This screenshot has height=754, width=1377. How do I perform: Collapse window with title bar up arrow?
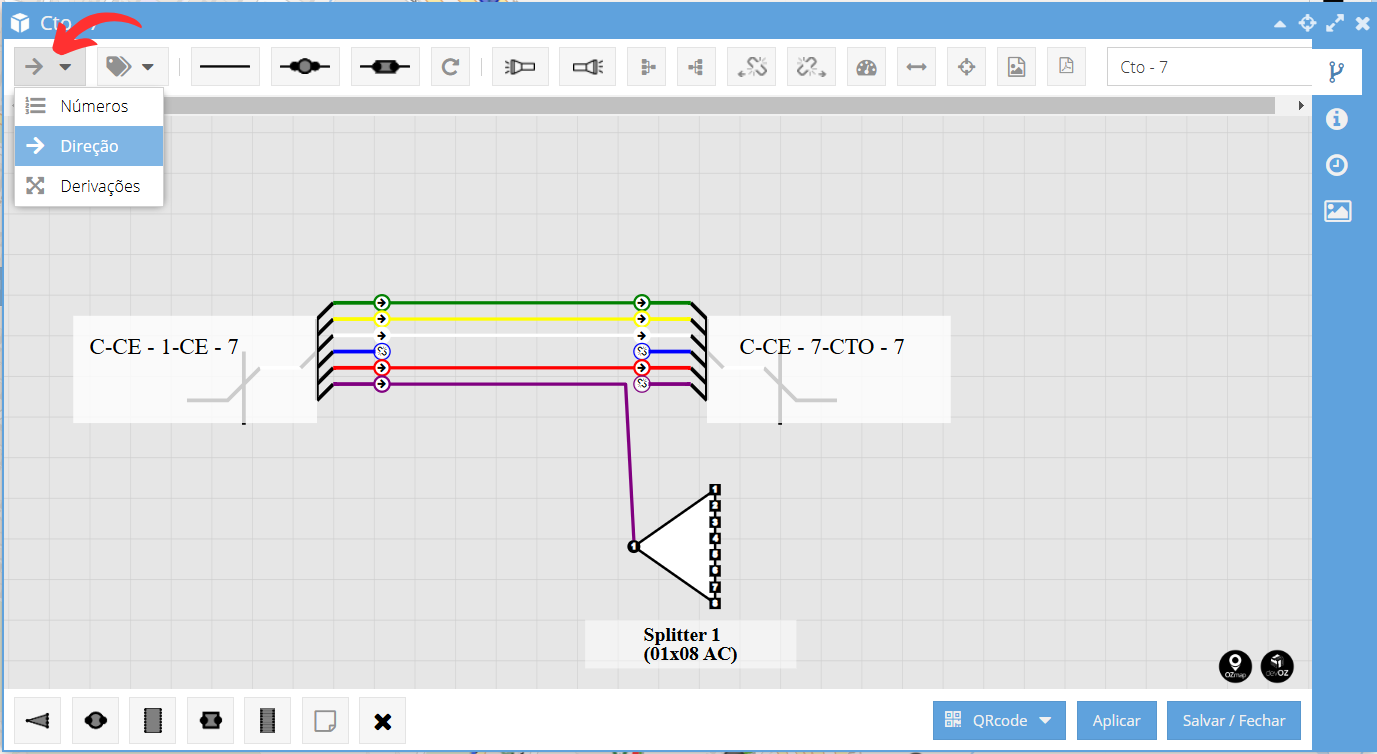[1280, 23]
